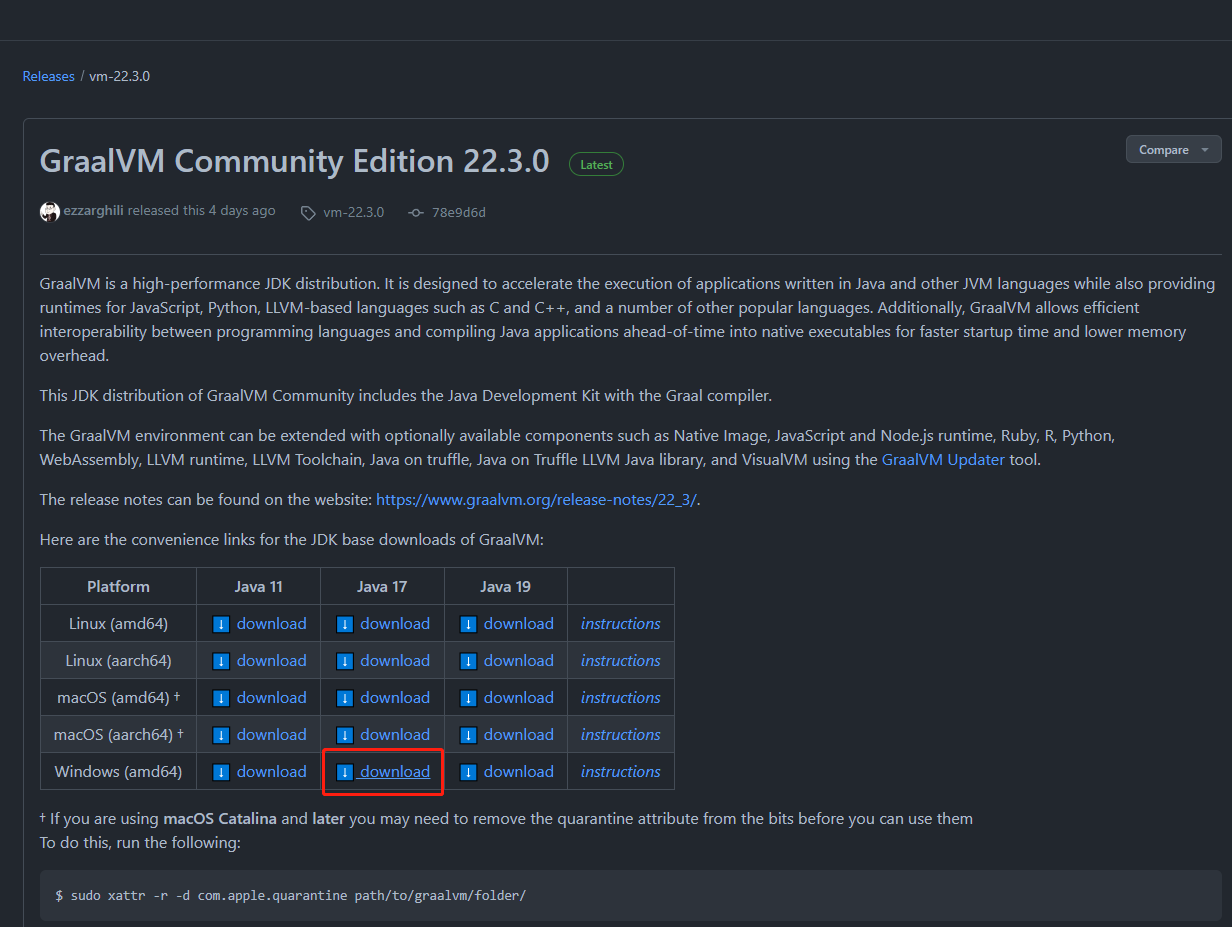Download Windows (amd64) Java 11 link

(271, 772)
